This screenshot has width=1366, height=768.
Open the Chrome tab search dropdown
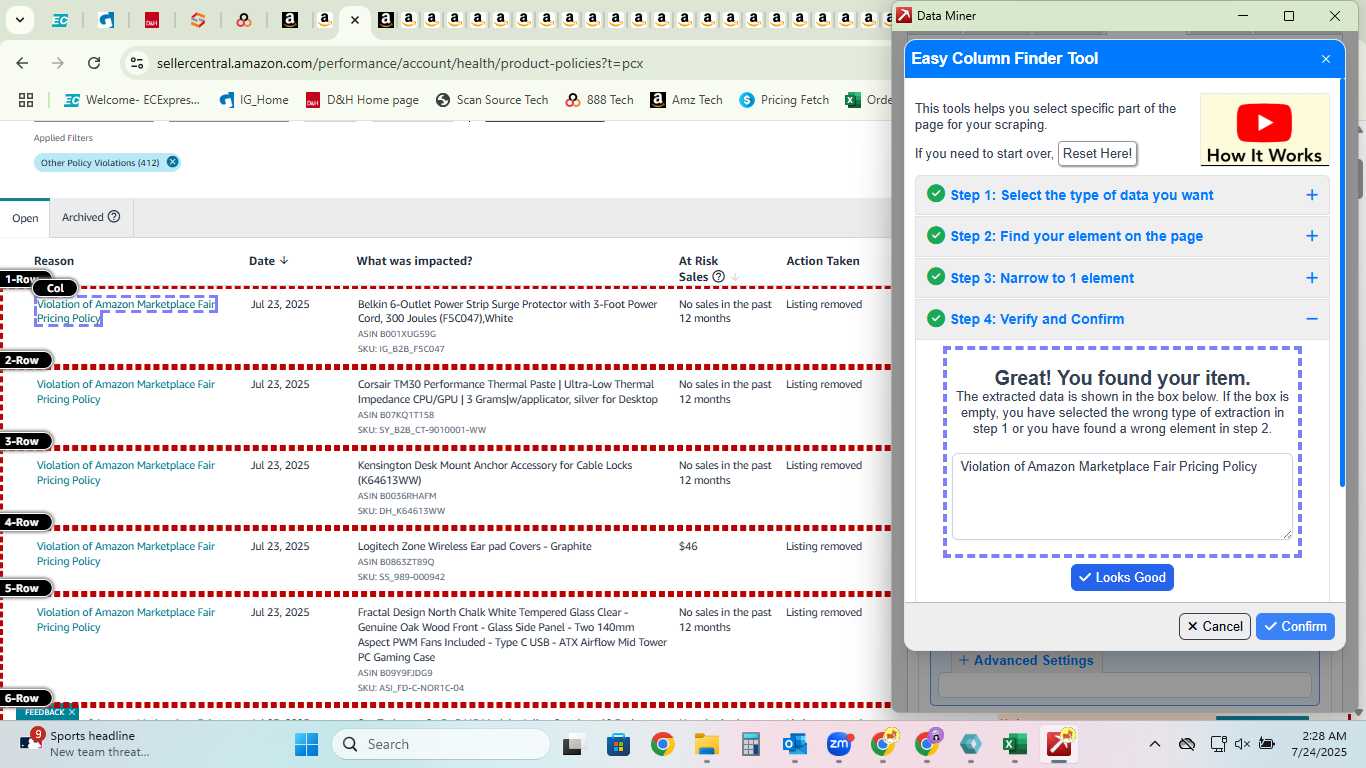pos(20,19)
